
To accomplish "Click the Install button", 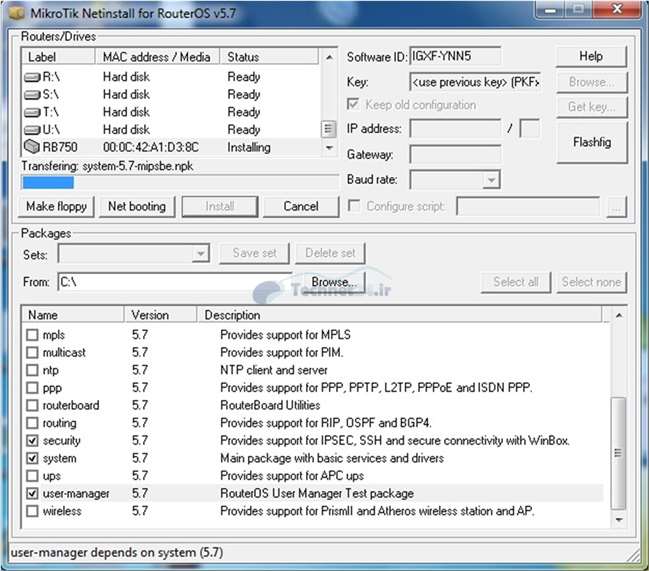I will point(220,206).
